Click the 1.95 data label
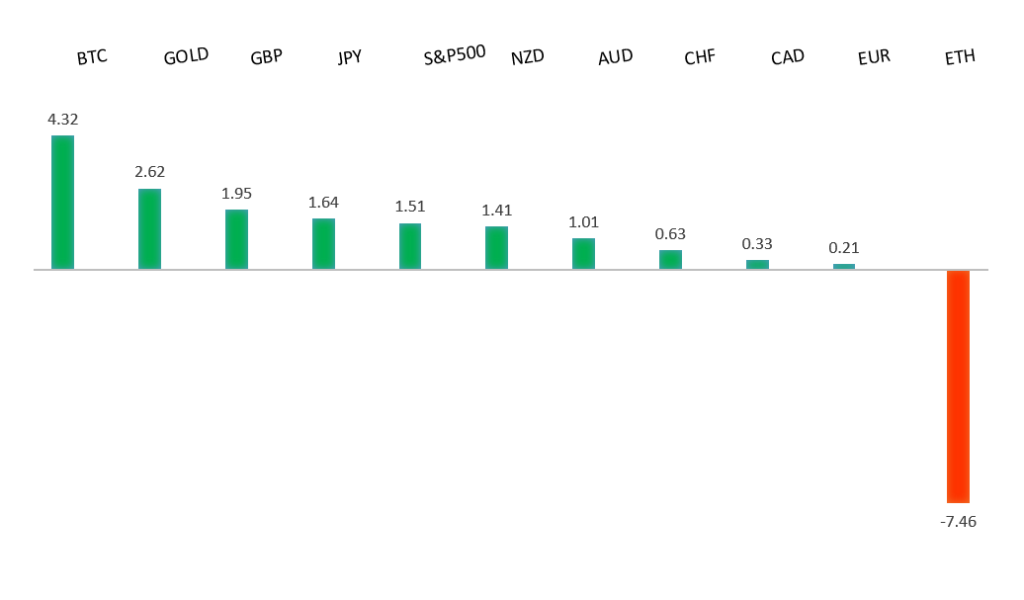 coord(236,193)
